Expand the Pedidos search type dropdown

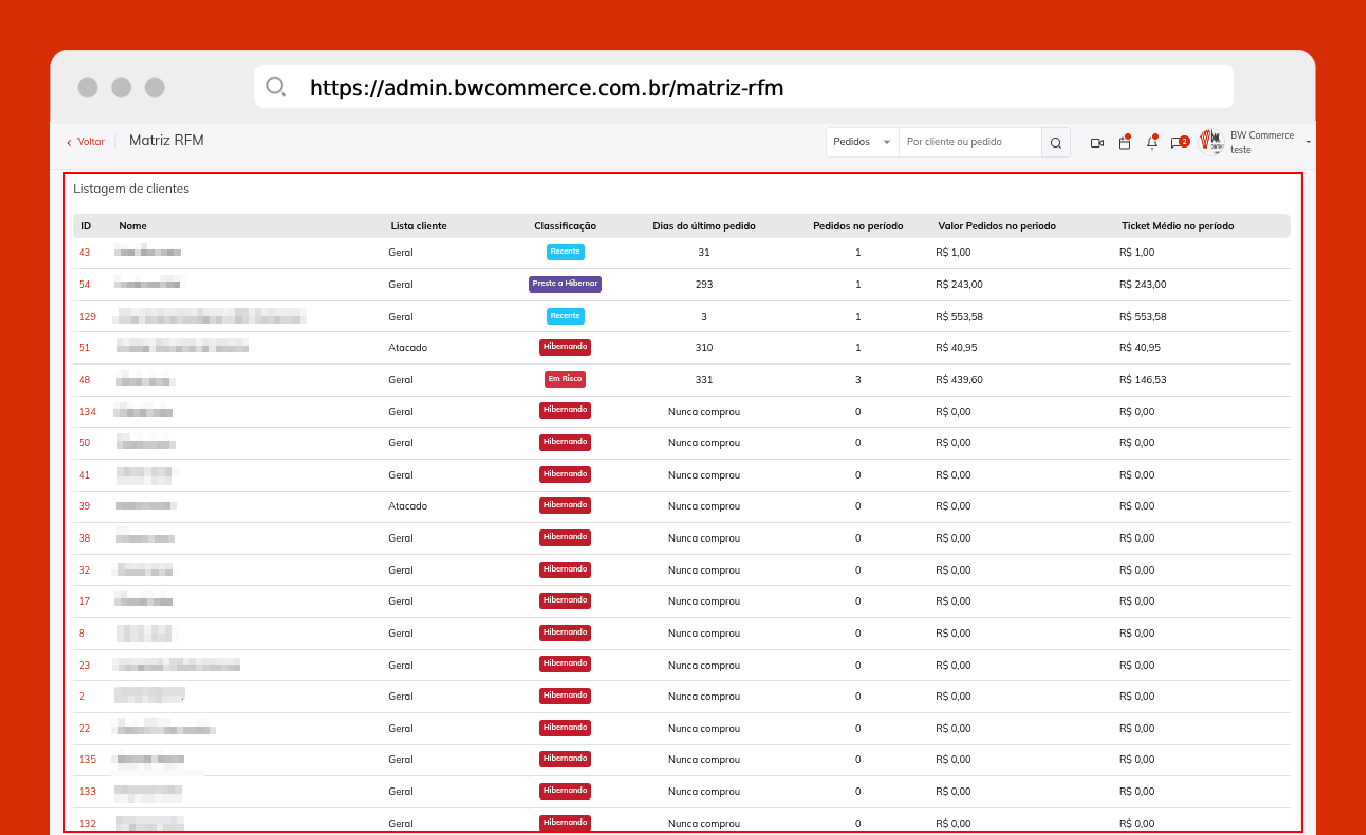pyautogui.click(x=863, y=142)
